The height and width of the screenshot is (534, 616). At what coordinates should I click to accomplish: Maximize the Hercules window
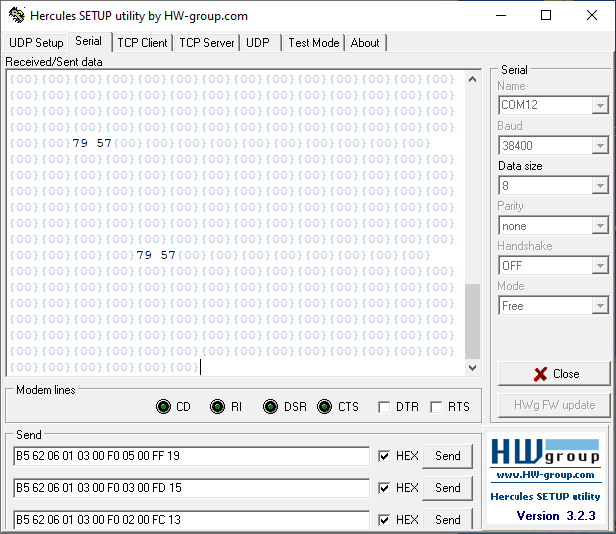pyautogui.click(x=546, y=15)
